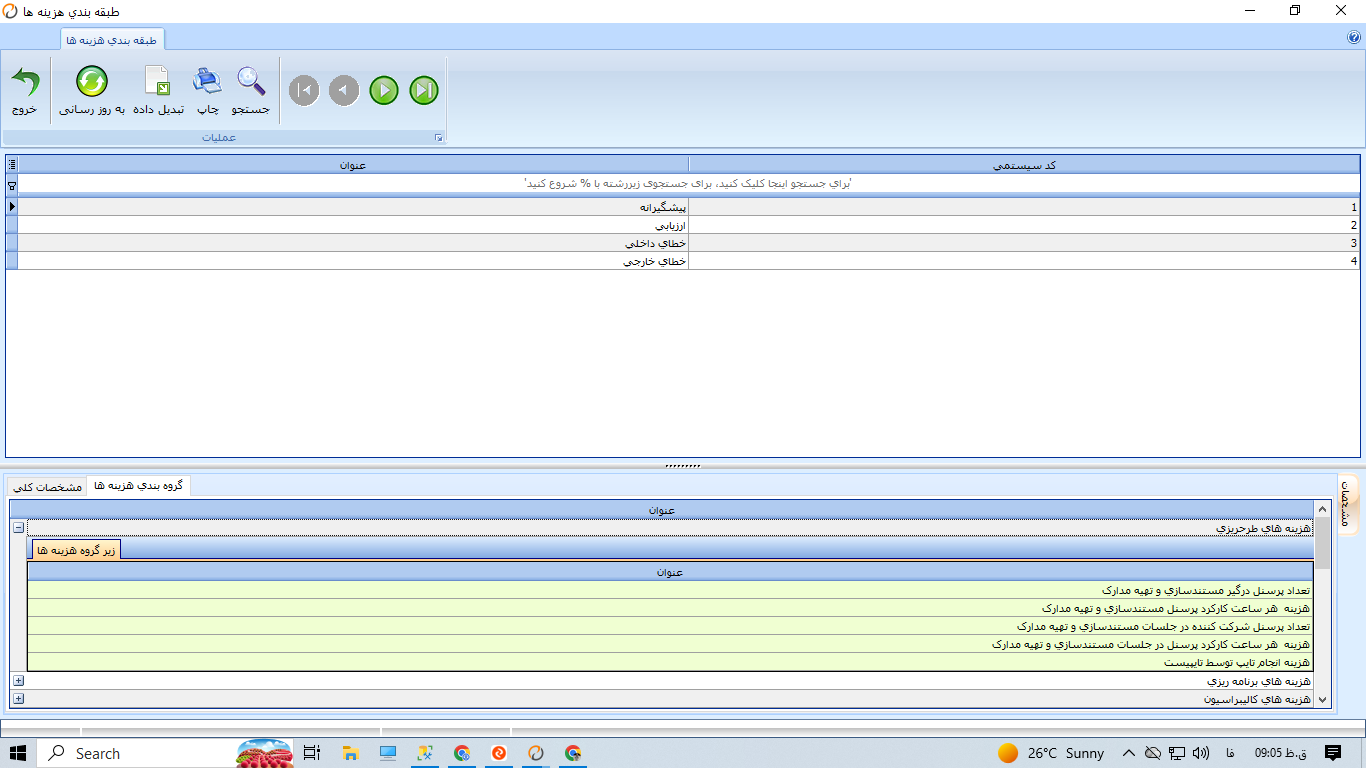
Task: Select the پیشگیرانه row
Action: point(689,207)
